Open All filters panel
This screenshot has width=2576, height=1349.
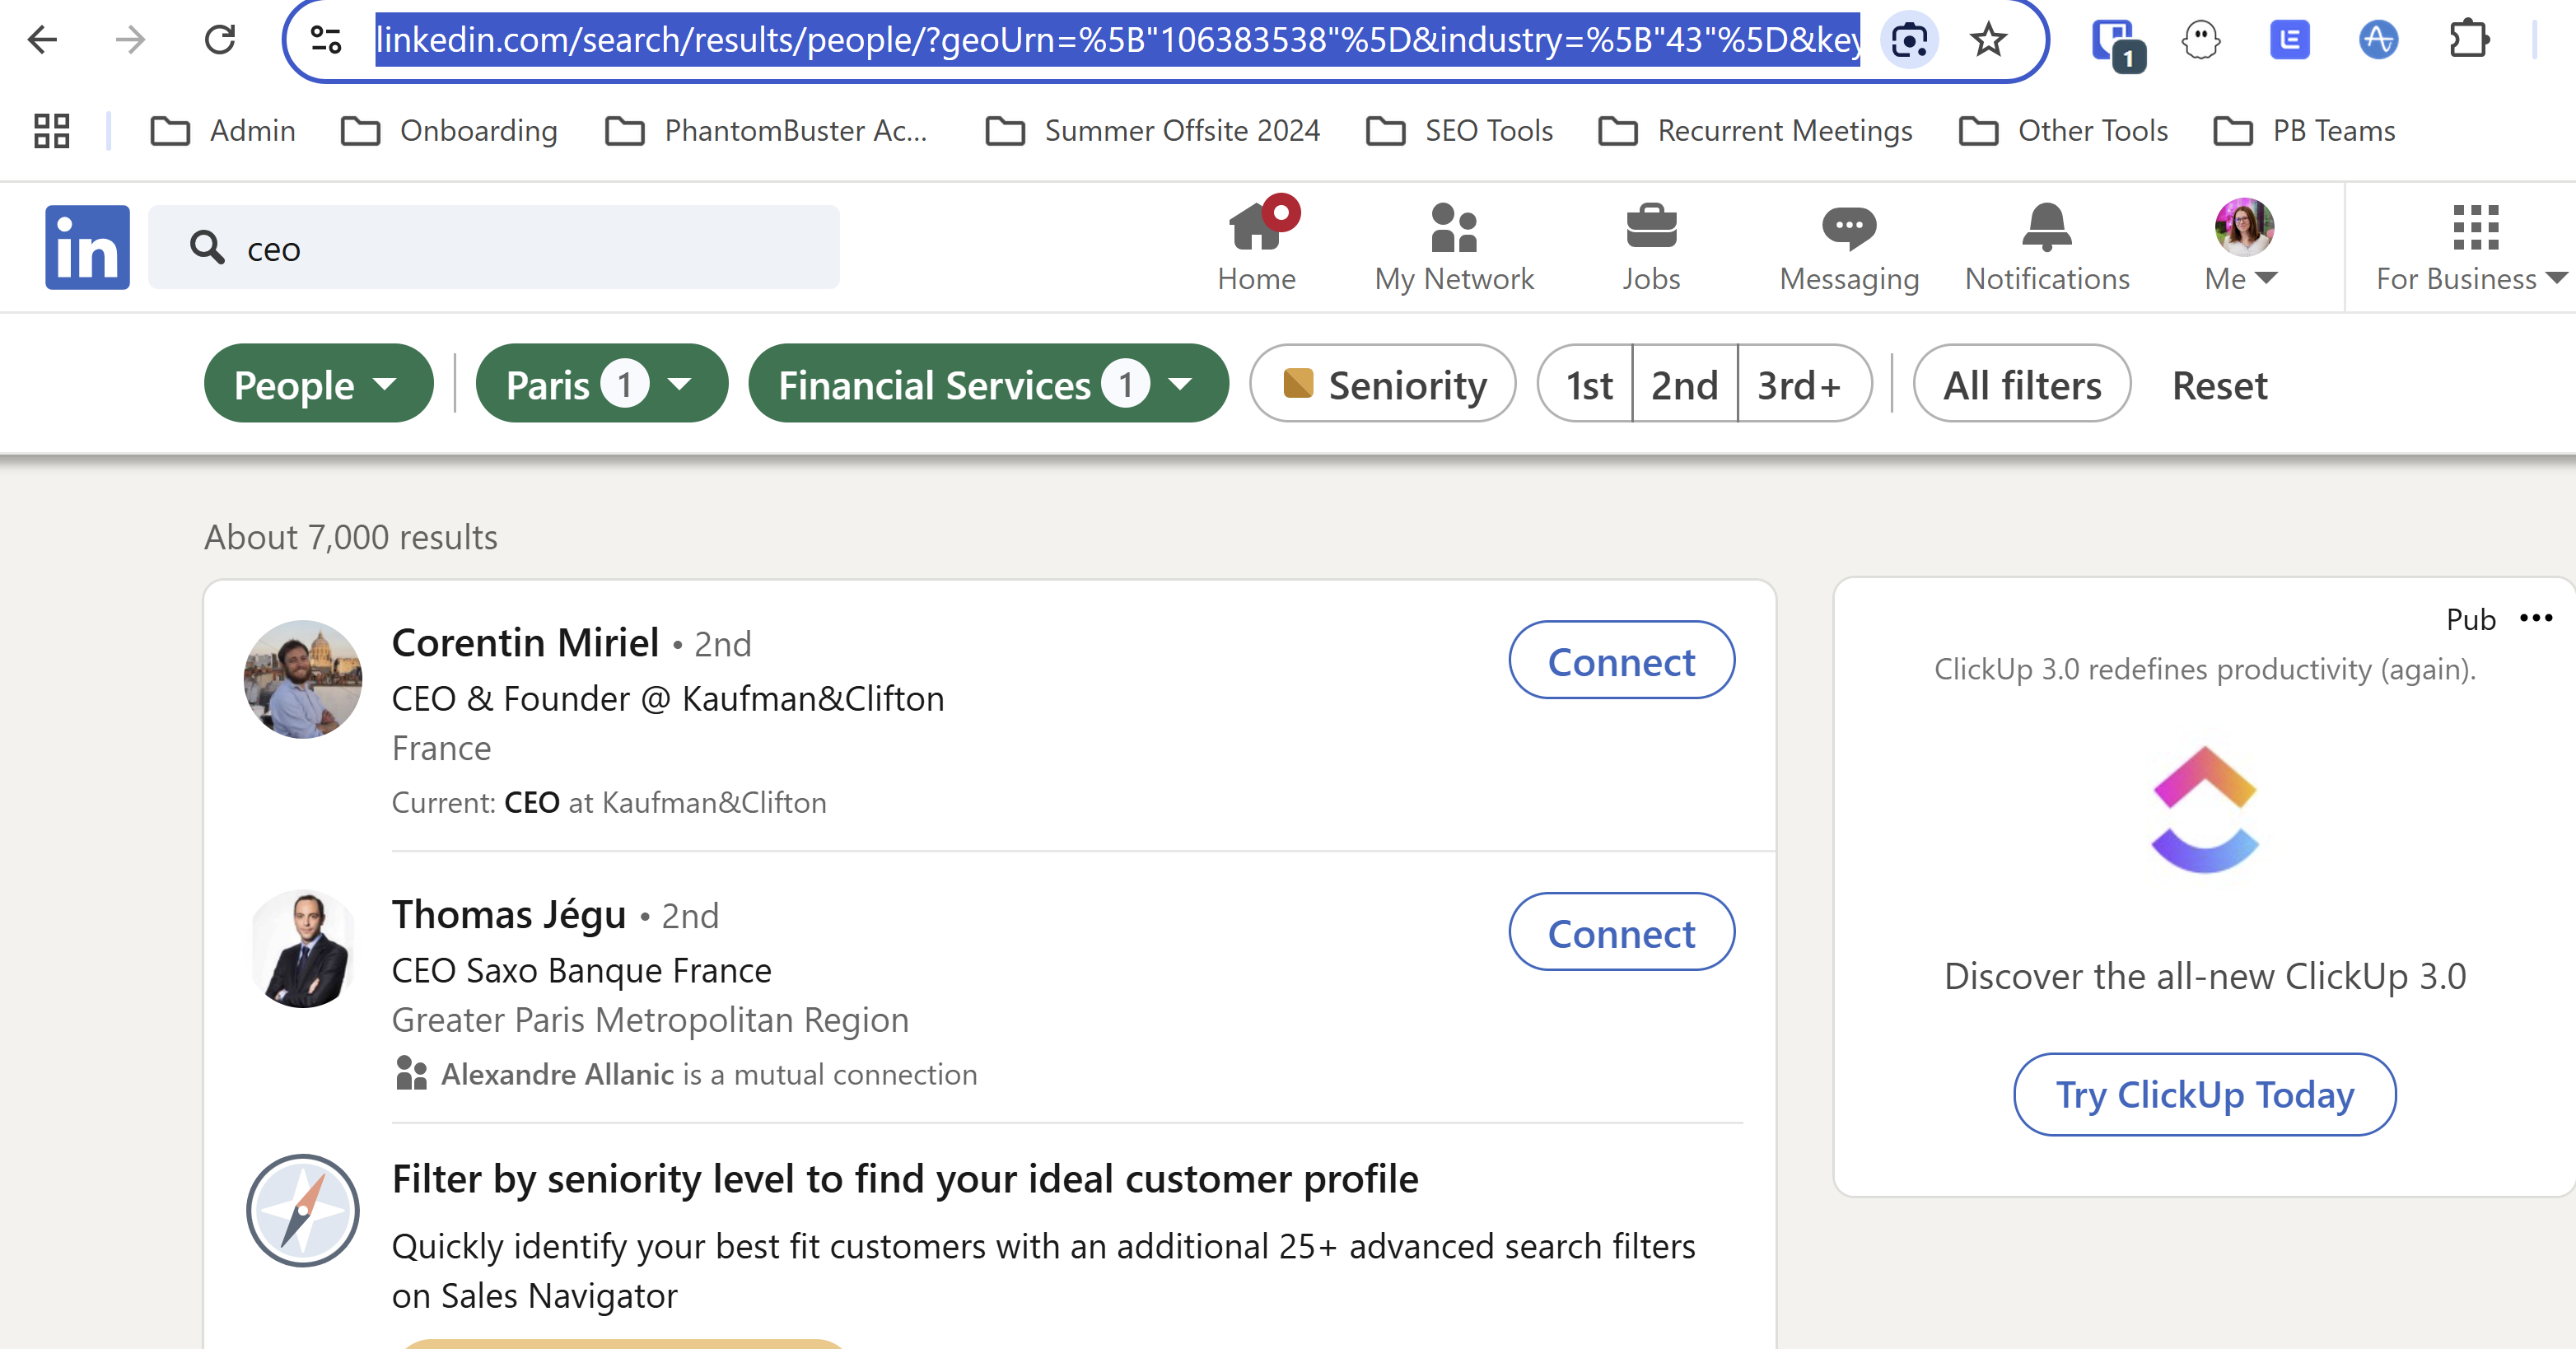click(x=2021, y=384)
